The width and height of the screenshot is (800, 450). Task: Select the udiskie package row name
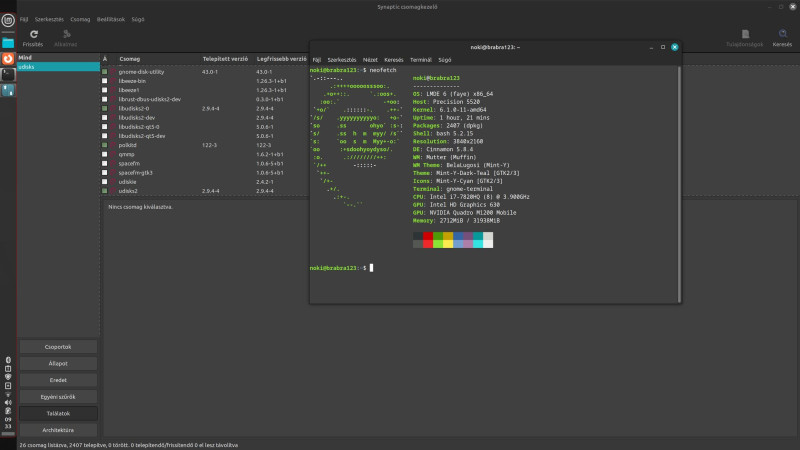pyautogui.click(x=128, y=182)
